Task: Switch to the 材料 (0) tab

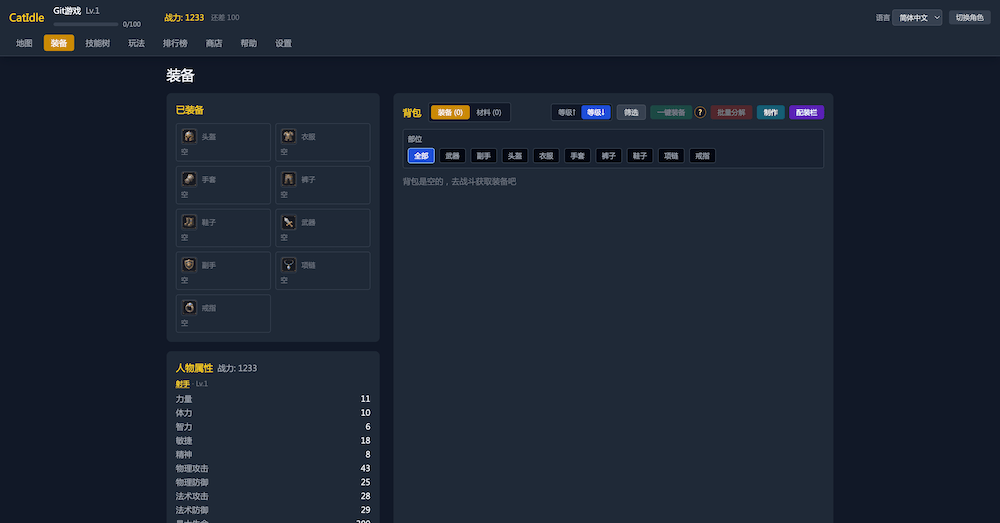Action: (489, 112)
